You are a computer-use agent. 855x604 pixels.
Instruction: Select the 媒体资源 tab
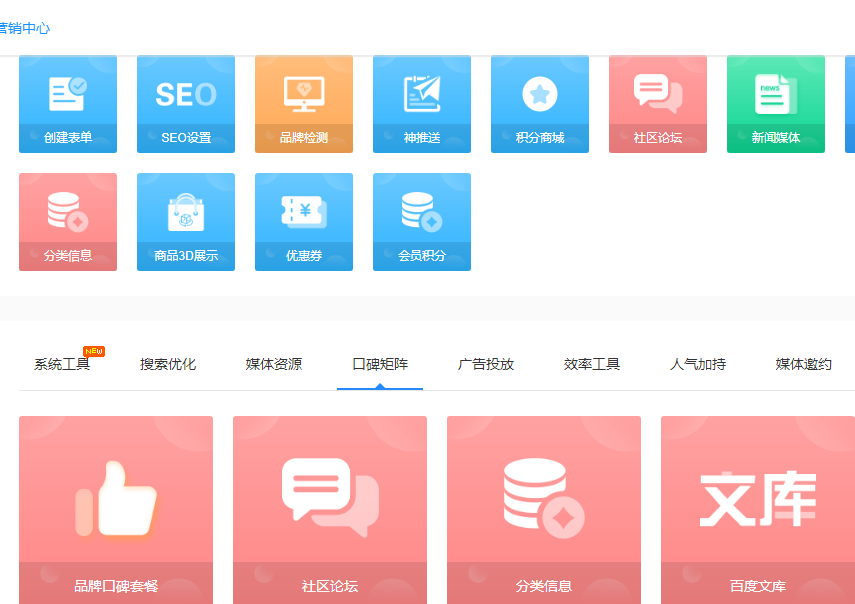click(x=274, y=364)
